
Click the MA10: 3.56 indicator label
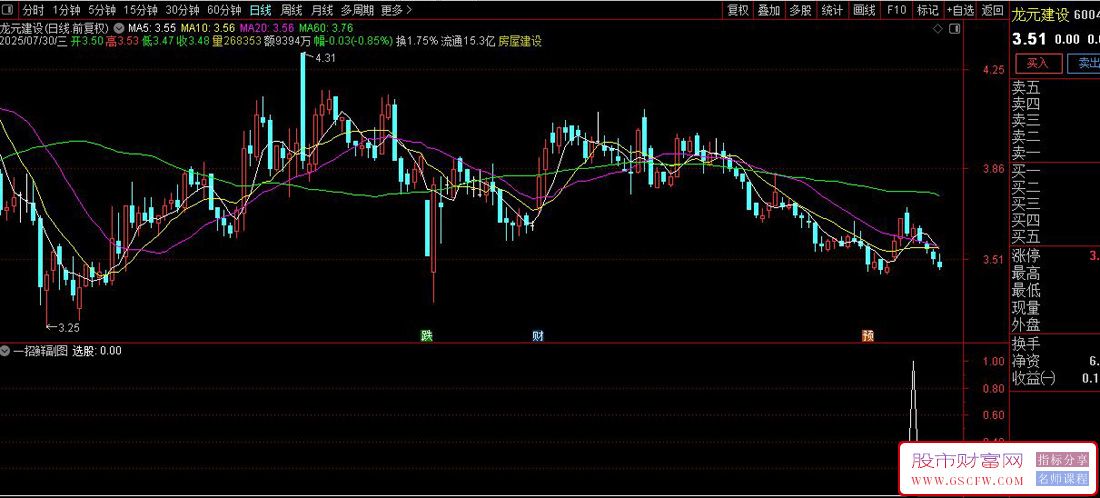pyautogui.click(x=208, y=29)
